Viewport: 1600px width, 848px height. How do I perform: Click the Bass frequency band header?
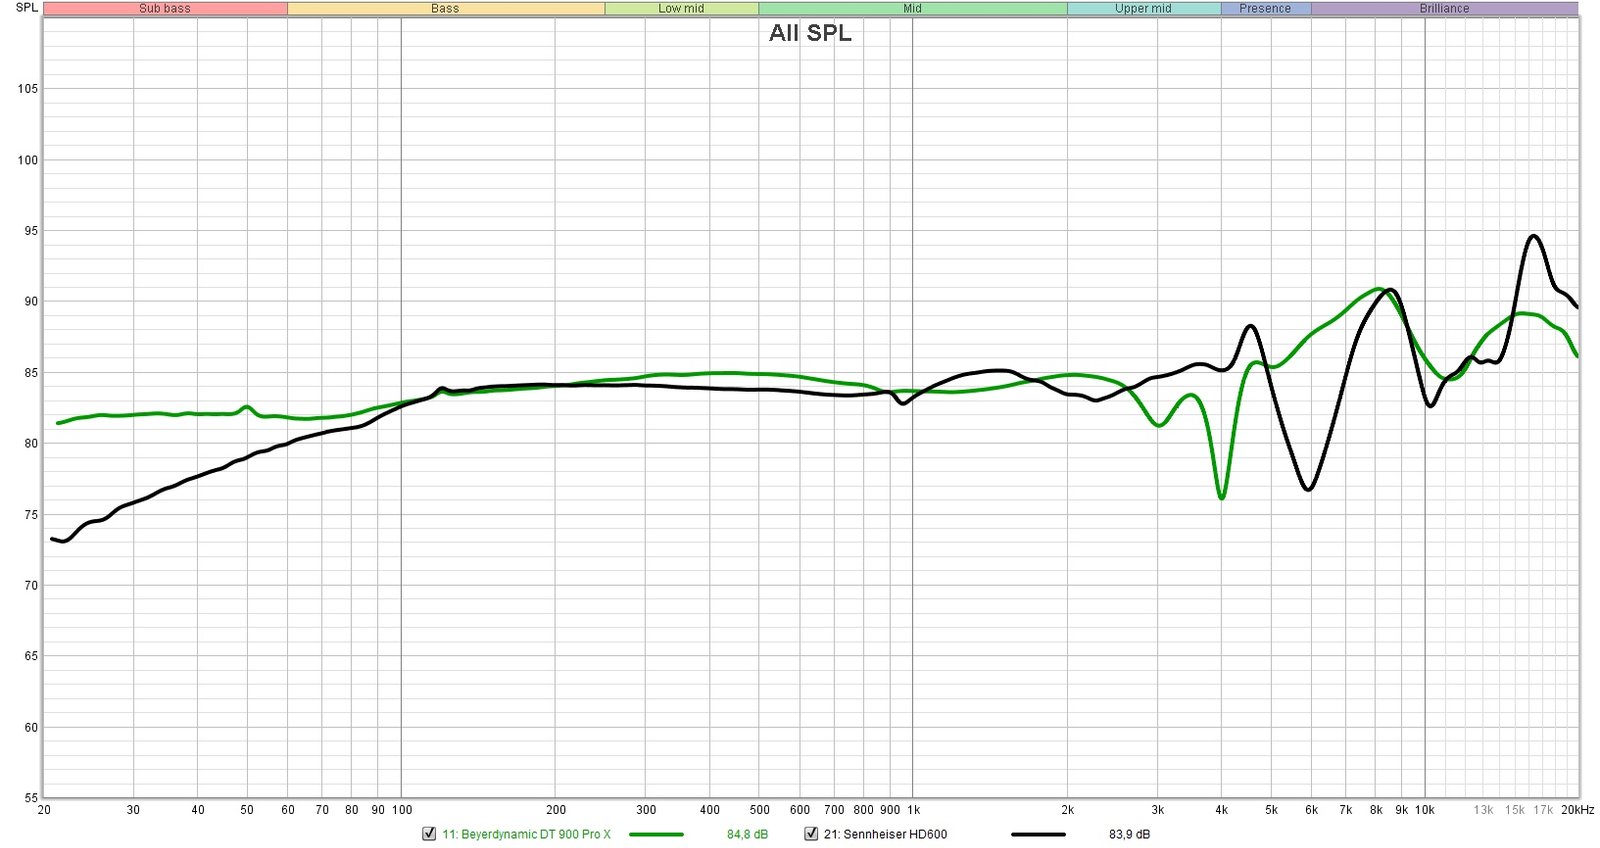(445, 8)
